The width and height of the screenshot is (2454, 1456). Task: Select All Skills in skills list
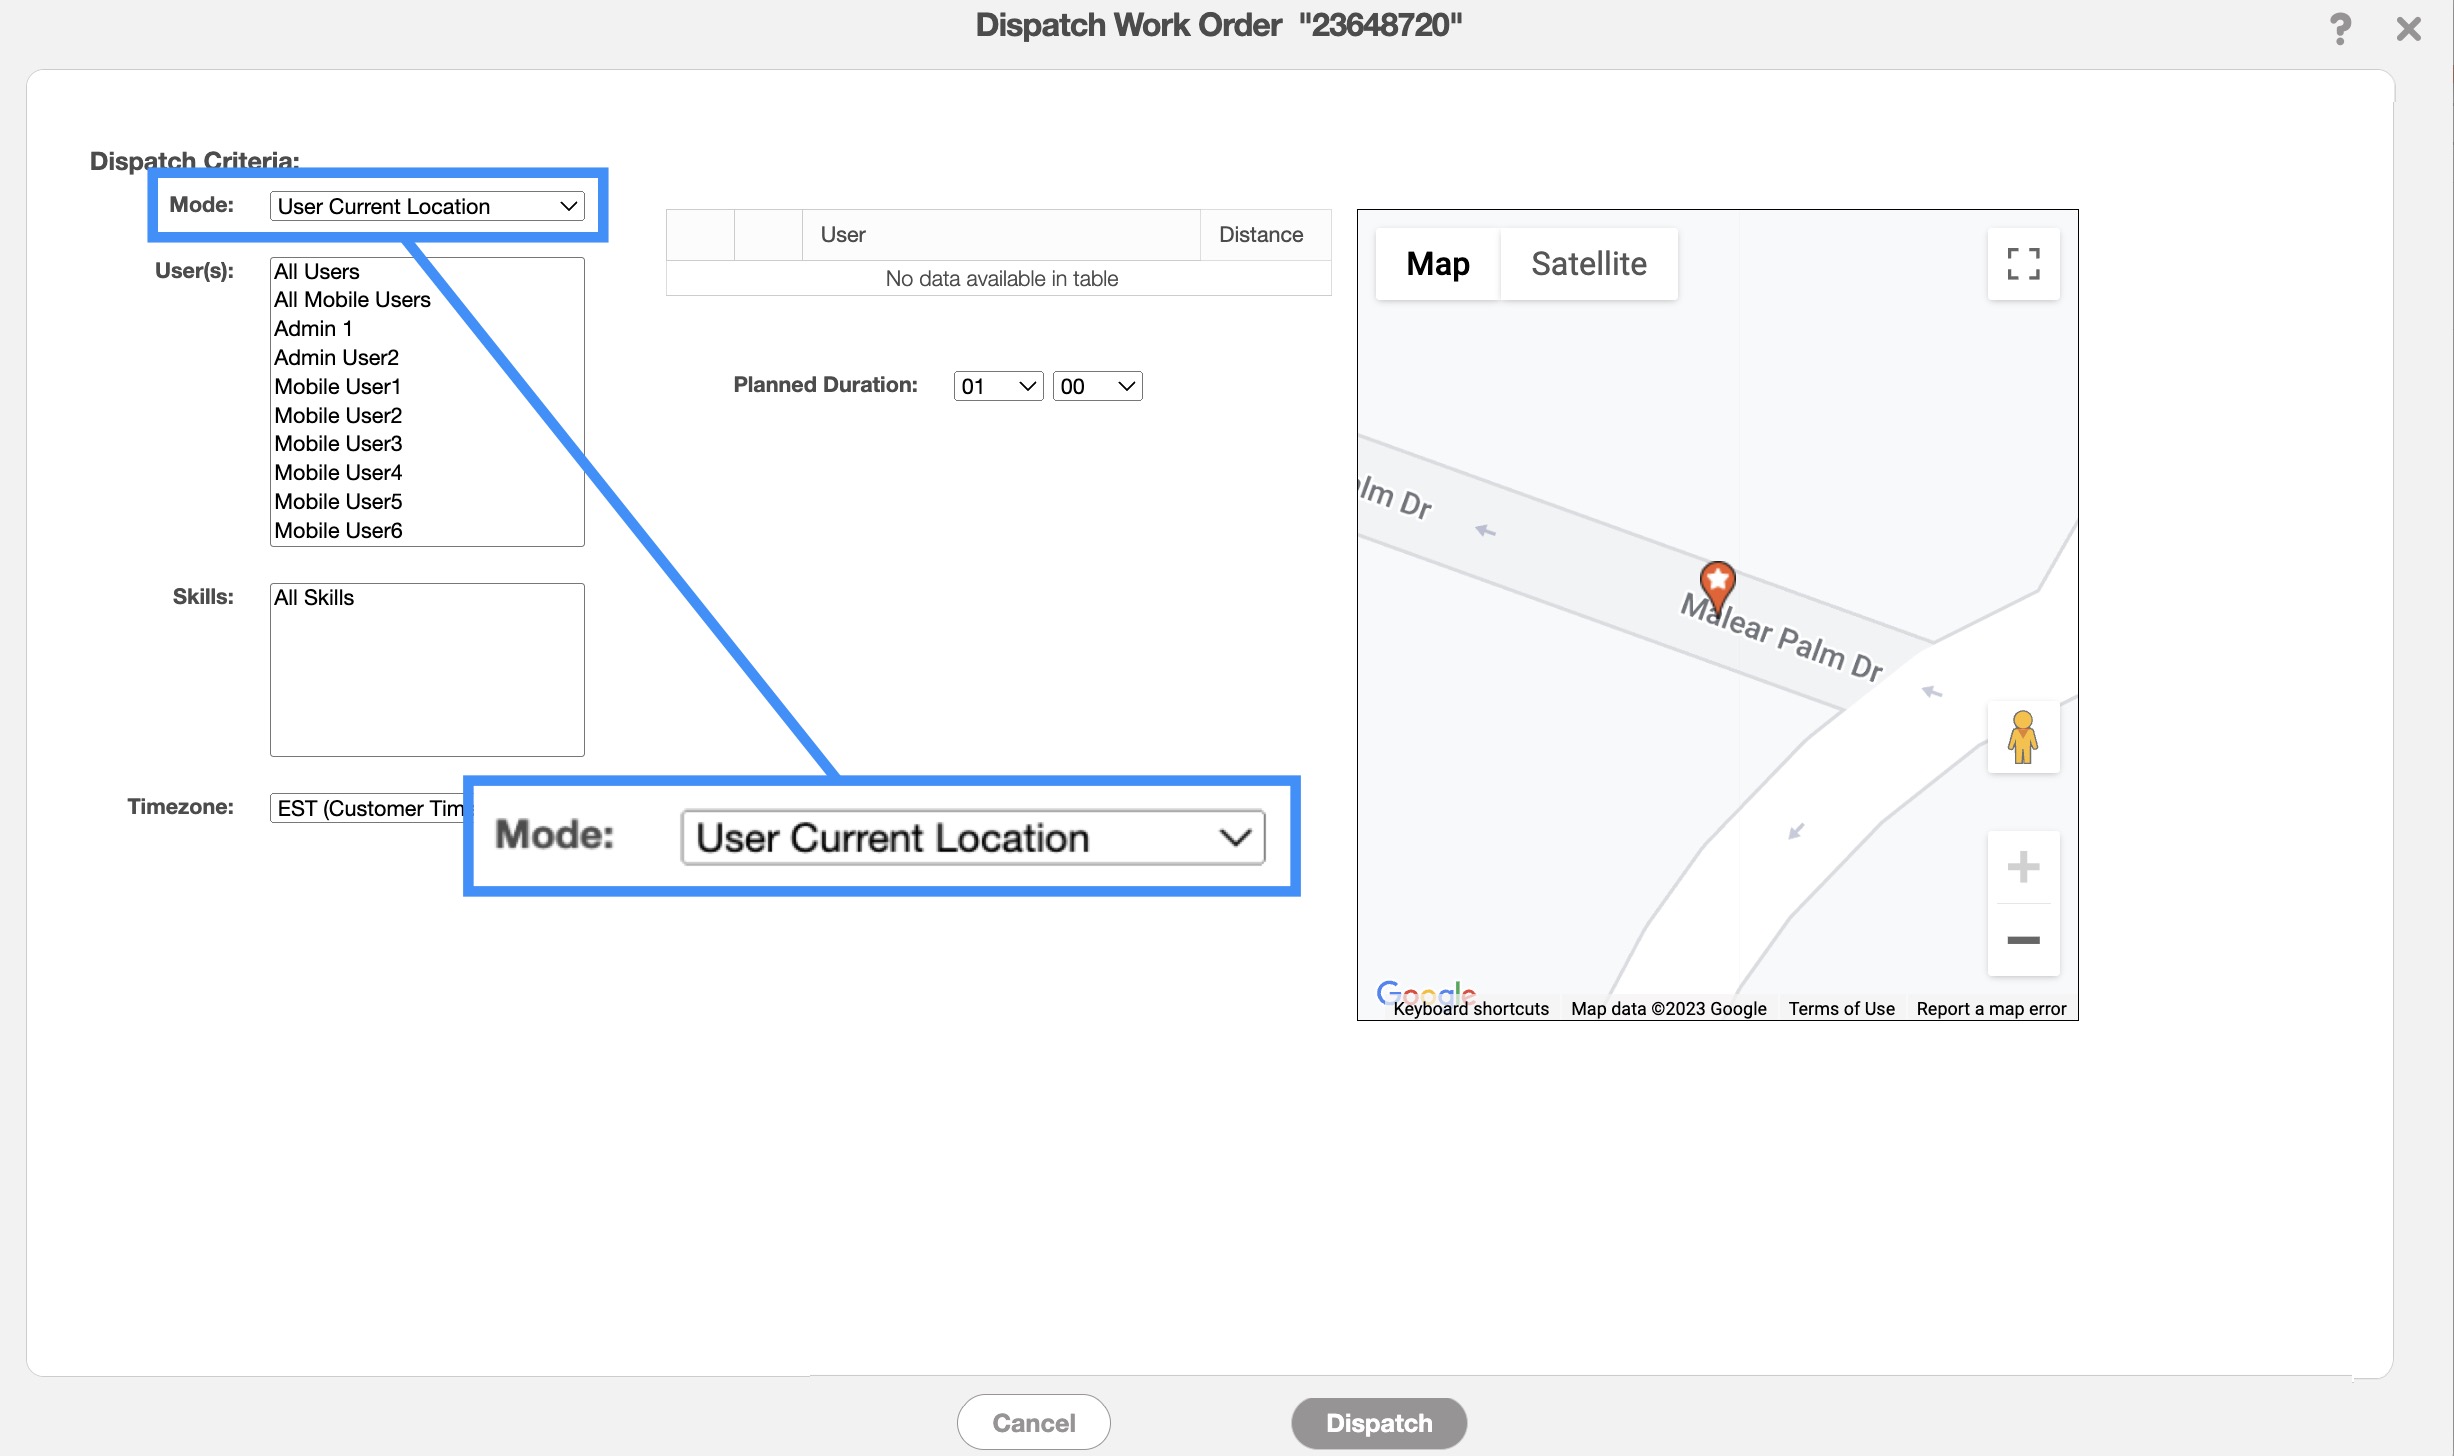[314, 597]
